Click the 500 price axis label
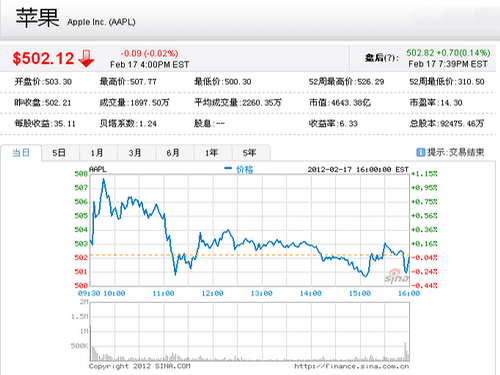Screen dimensions: 500x375 coord(81,285)
